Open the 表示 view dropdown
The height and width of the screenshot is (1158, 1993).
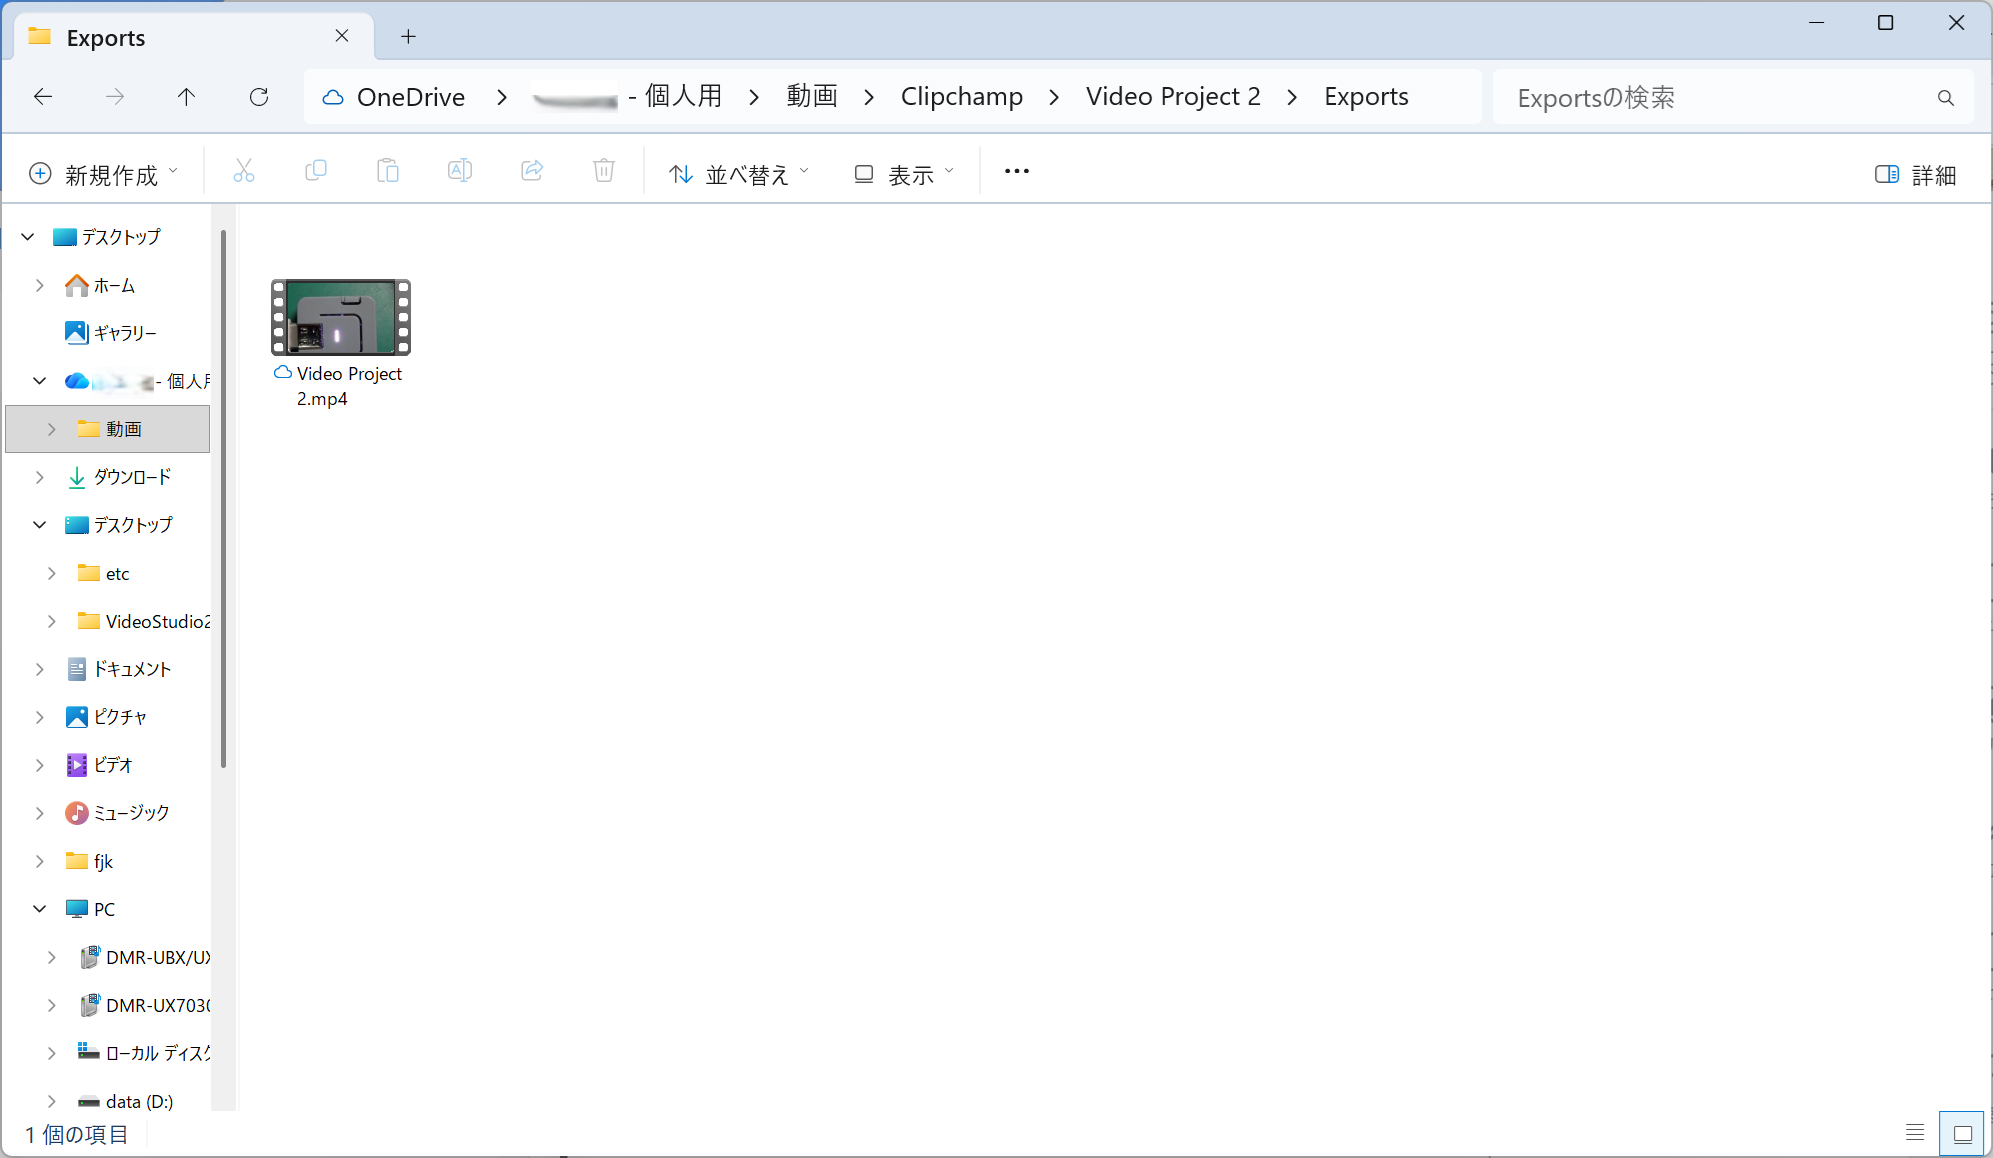click(x=904, y=175)
